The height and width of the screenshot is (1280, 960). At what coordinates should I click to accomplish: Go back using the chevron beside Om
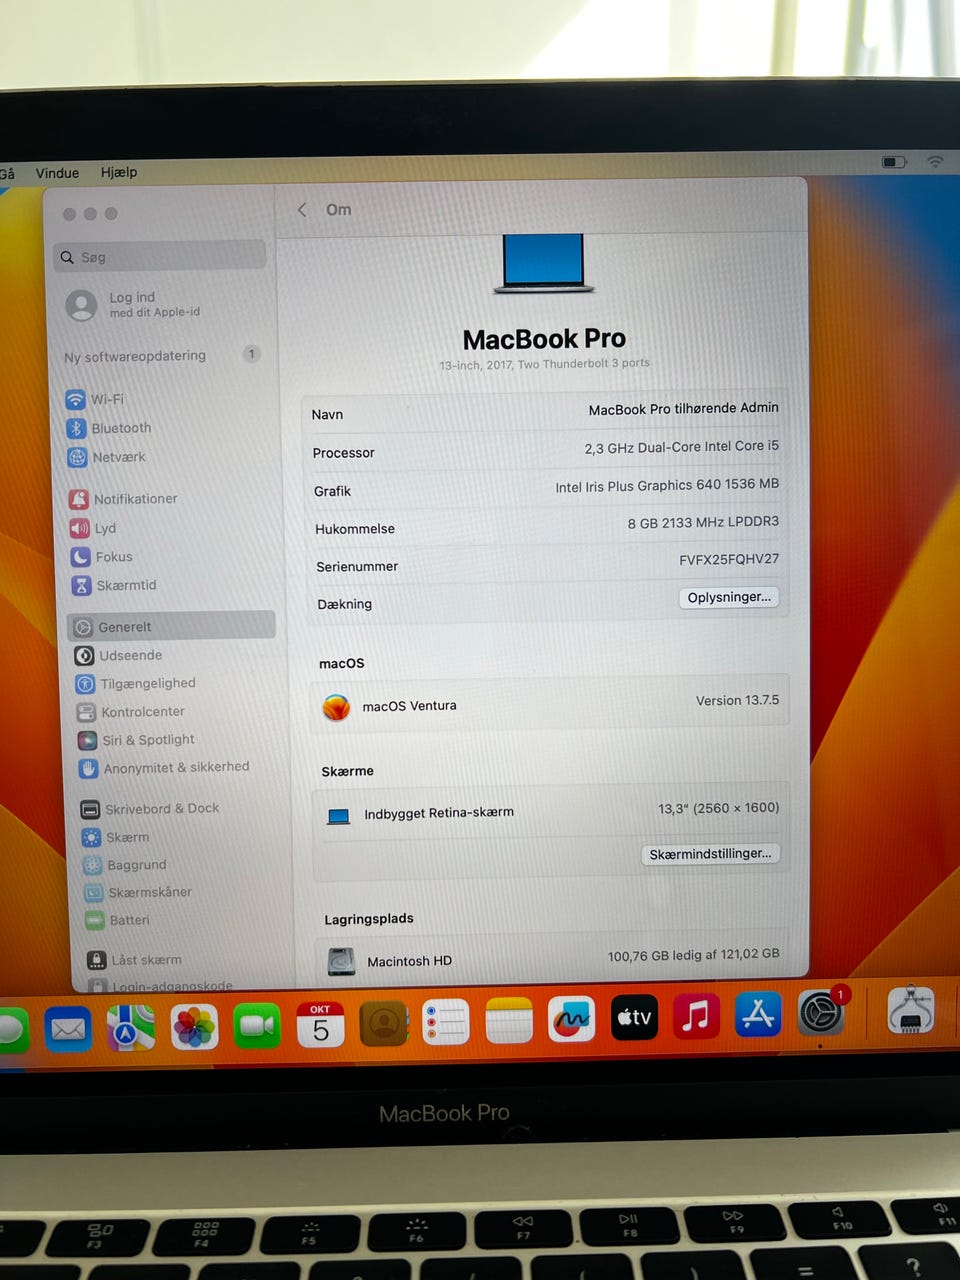[302, 210]
